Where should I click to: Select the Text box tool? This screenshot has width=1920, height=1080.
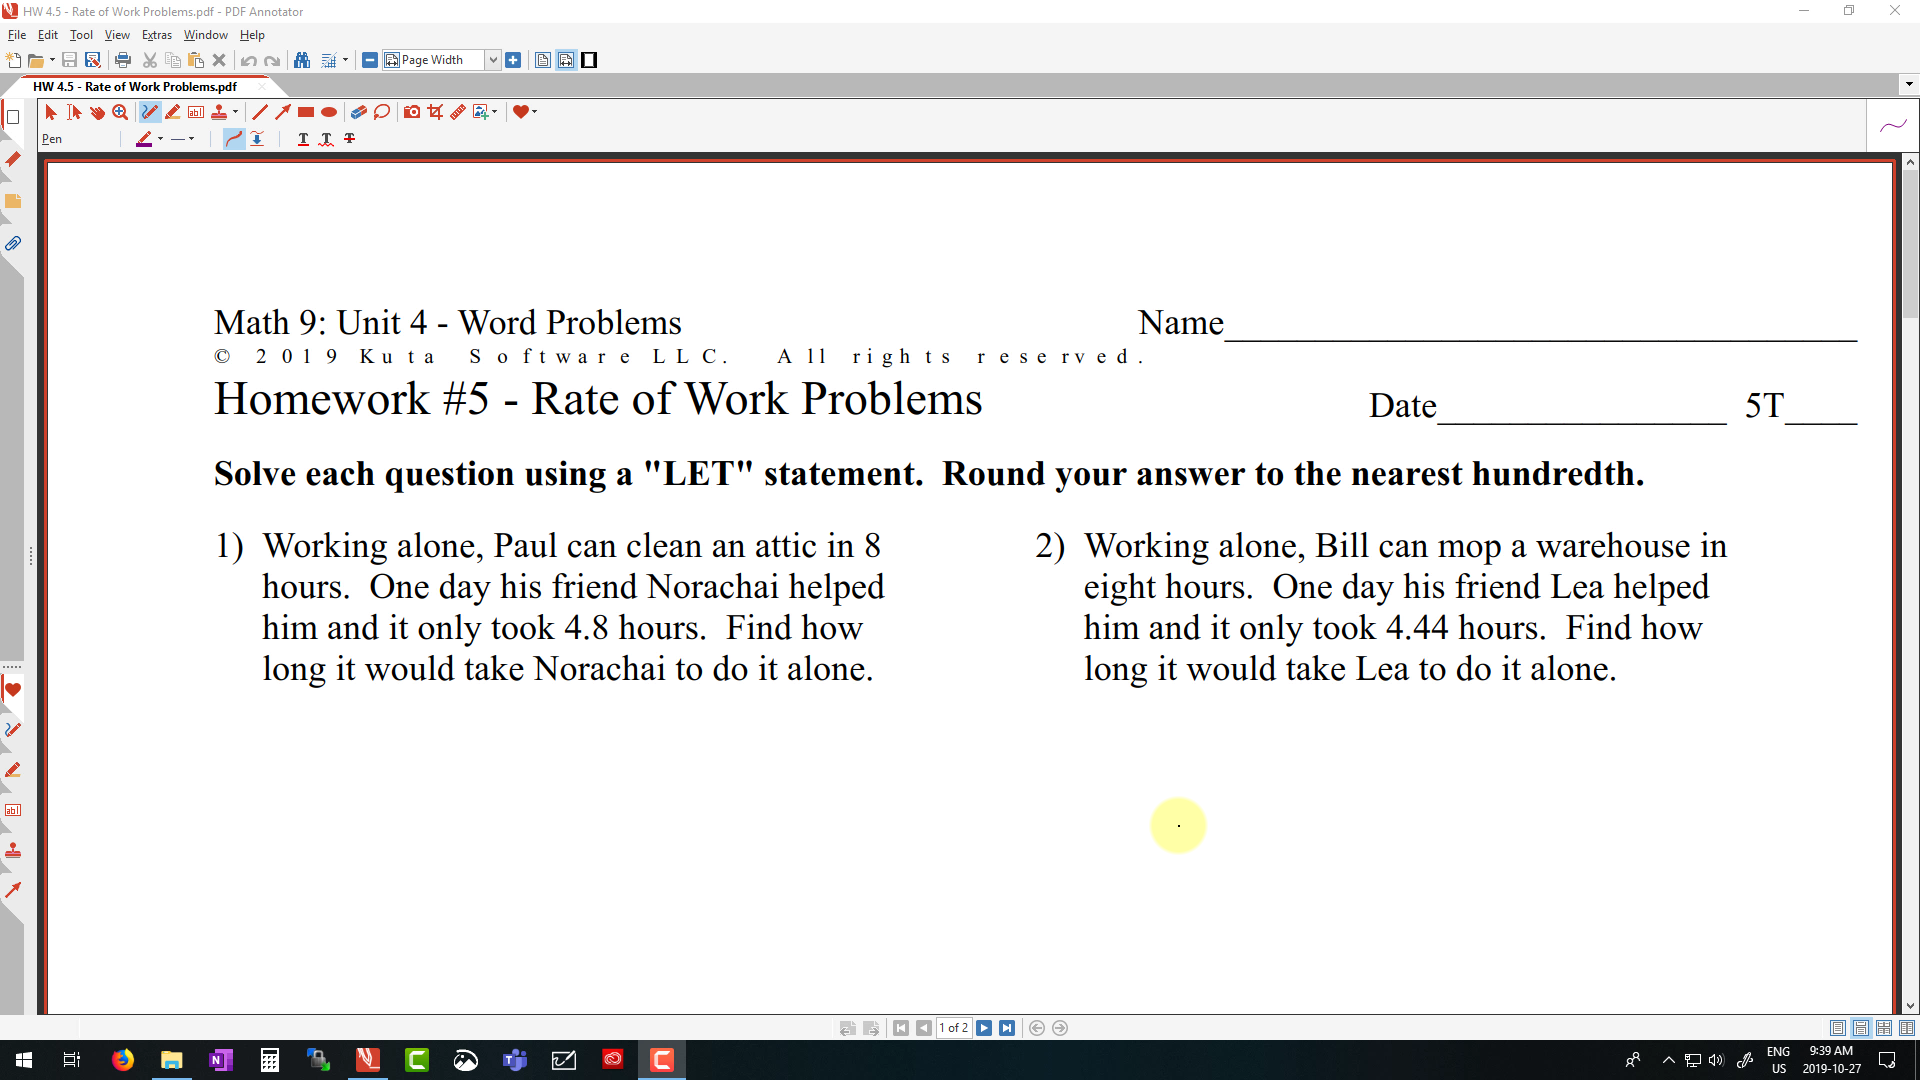196,112
